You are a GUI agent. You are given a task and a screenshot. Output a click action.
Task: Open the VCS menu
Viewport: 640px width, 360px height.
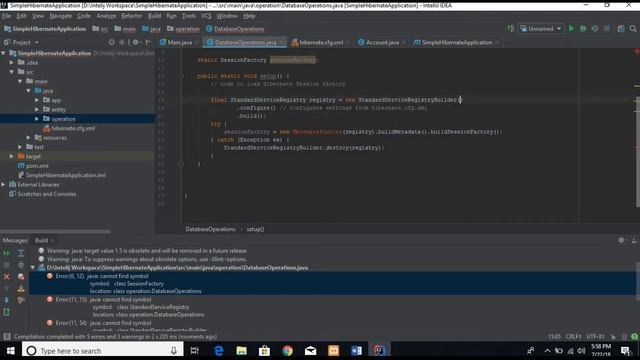pyautogui.click(x=206, y=16)
